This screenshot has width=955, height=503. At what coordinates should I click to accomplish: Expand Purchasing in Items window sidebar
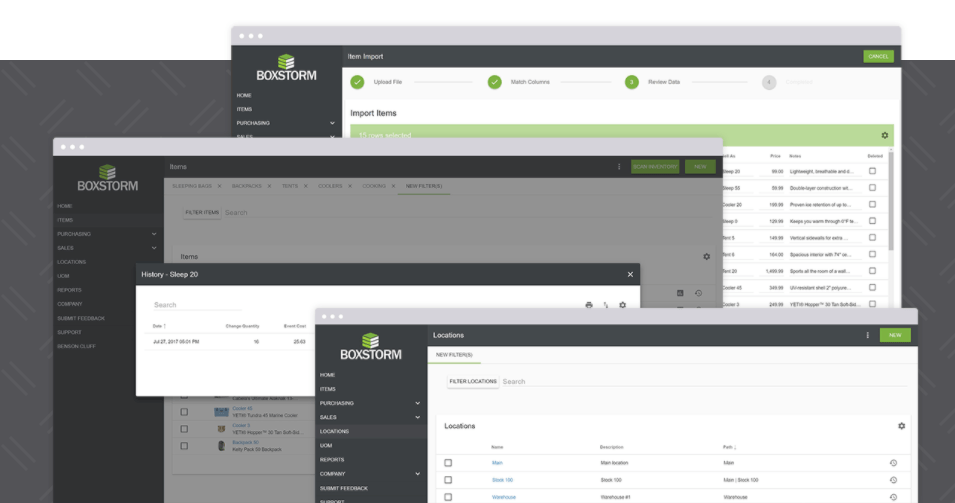coord(154,234)
